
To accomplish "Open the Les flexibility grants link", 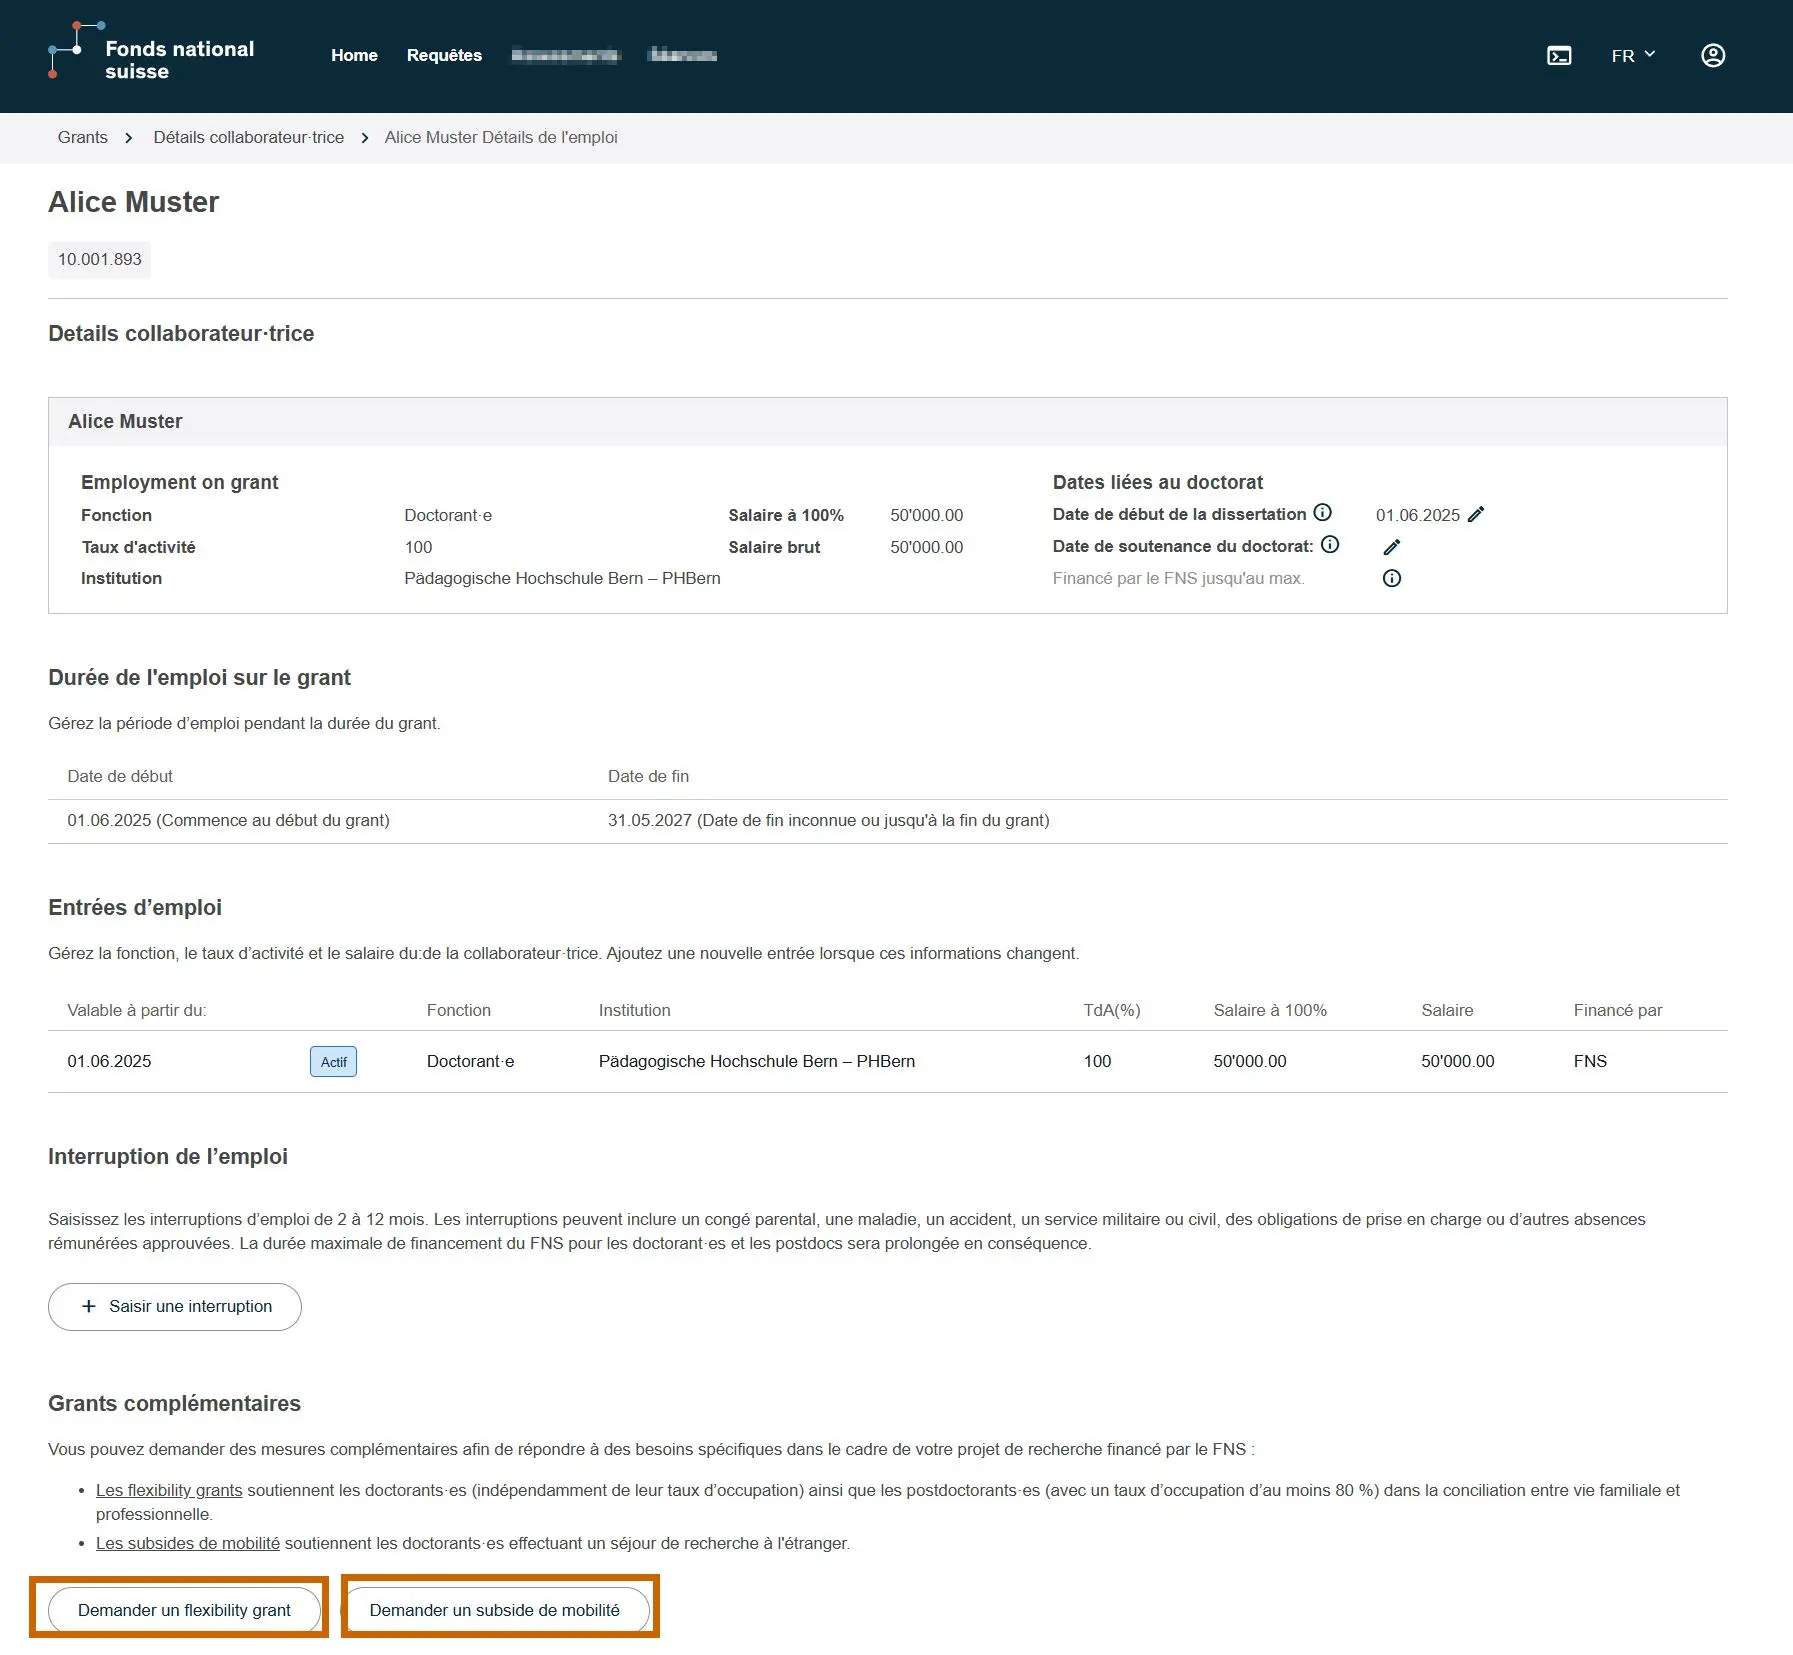I will (169, 1490).
